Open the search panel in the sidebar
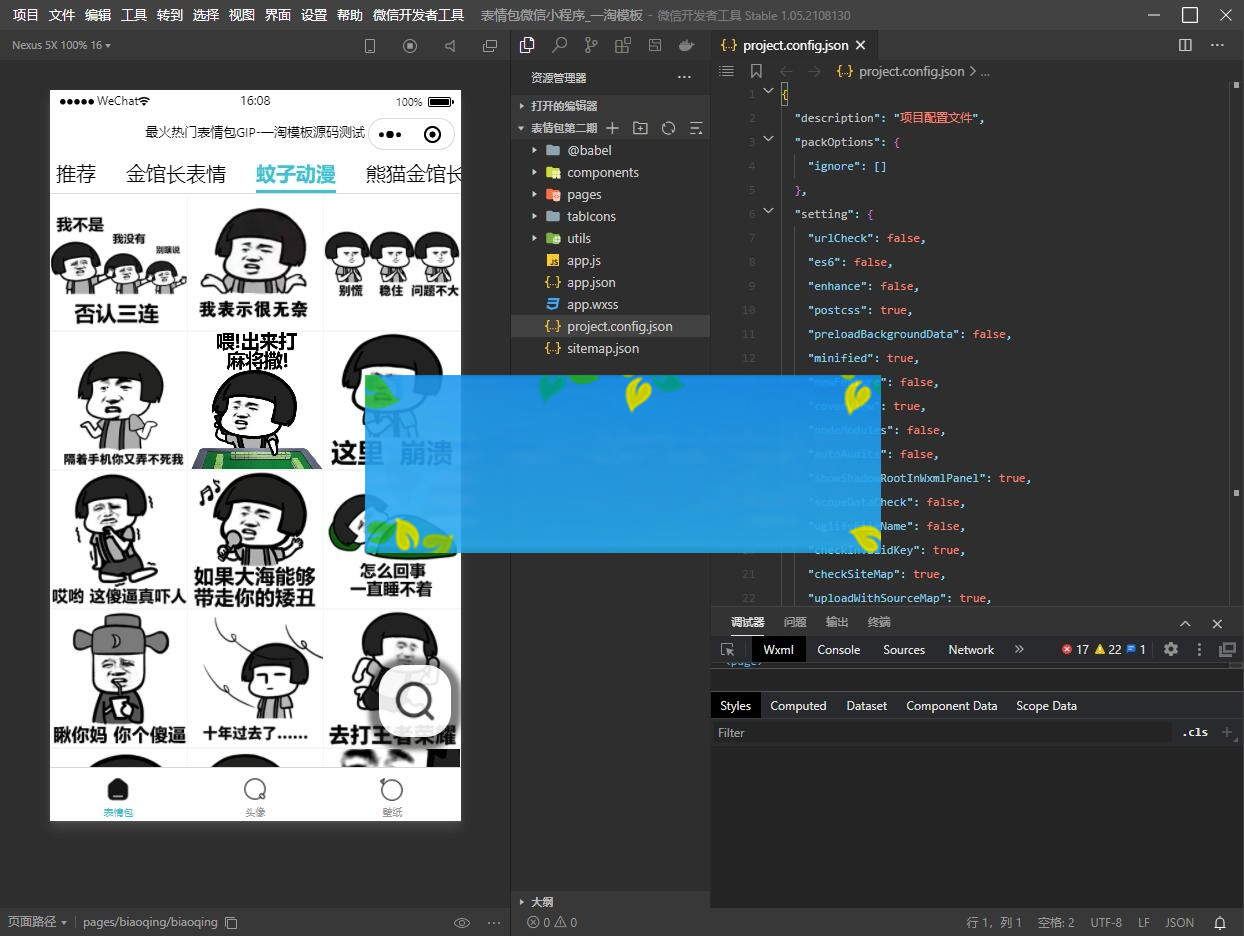This screenshot has height=936, width=1244. point(559,45)
